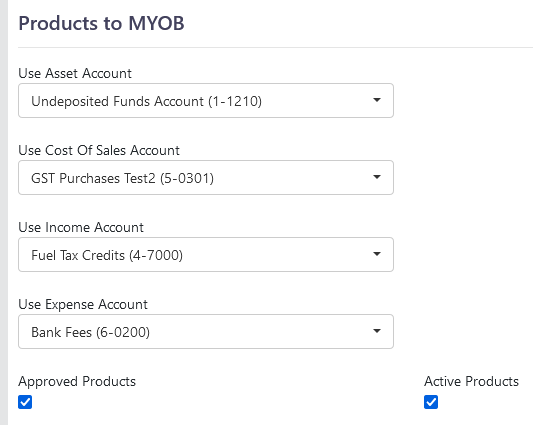Click the divider line under the heading
The width and height of the screenshot is (533, 425).
[275, 48]
